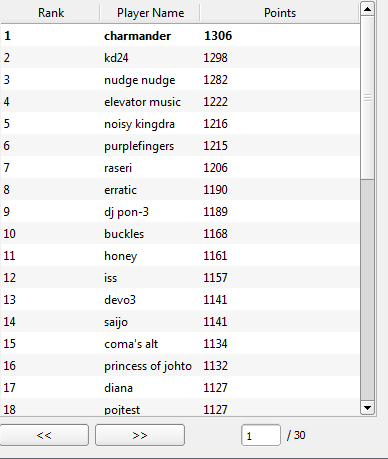Select player kd24 in the ranking
388x459 pixels.
(180, 58)
